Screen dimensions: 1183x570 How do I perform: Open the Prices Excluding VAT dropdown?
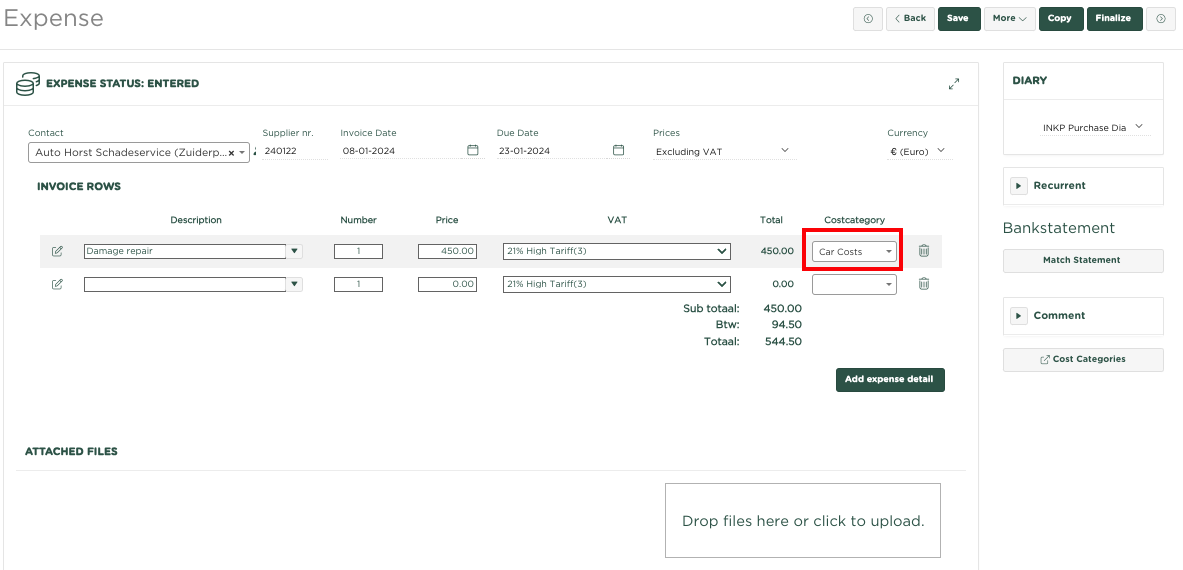(x=724, y=151)
